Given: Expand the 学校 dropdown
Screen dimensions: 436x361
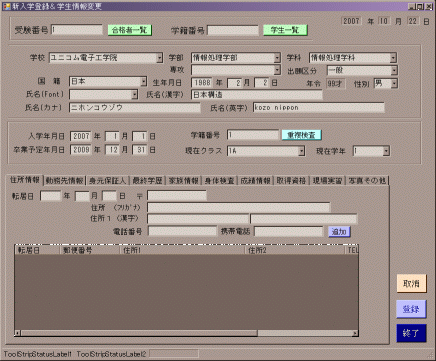Looking at the screenshot, I should (x=160, y=58).
